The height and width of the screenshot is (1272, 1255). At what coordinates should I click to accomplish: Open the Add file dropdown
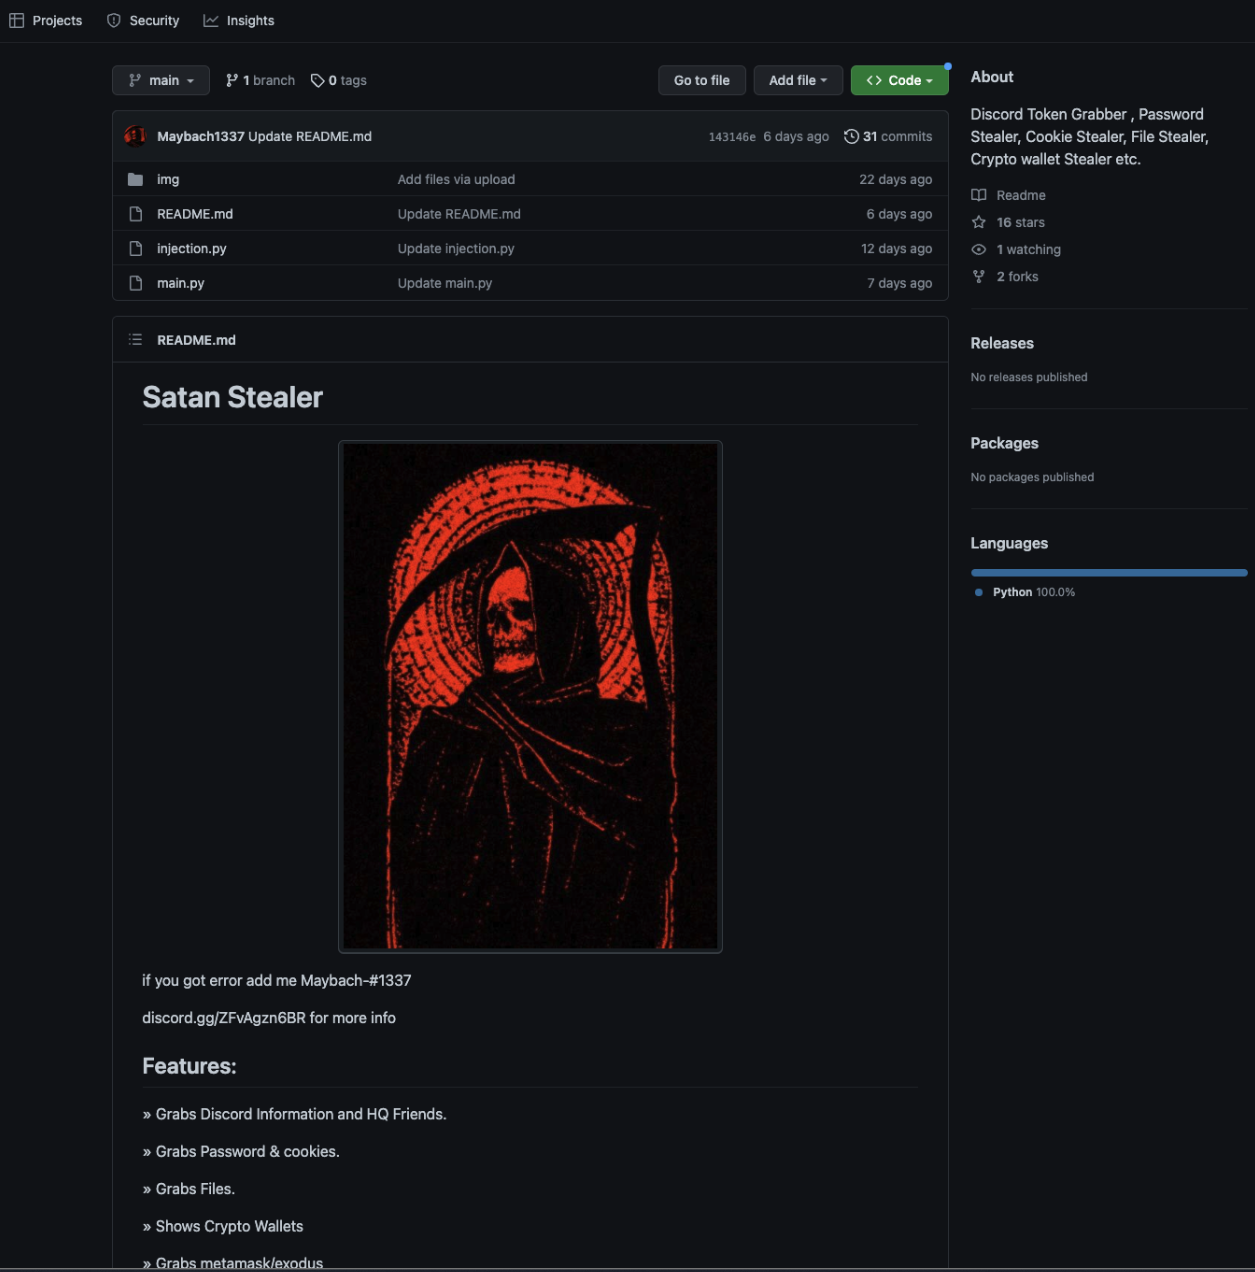coord(797,80)
